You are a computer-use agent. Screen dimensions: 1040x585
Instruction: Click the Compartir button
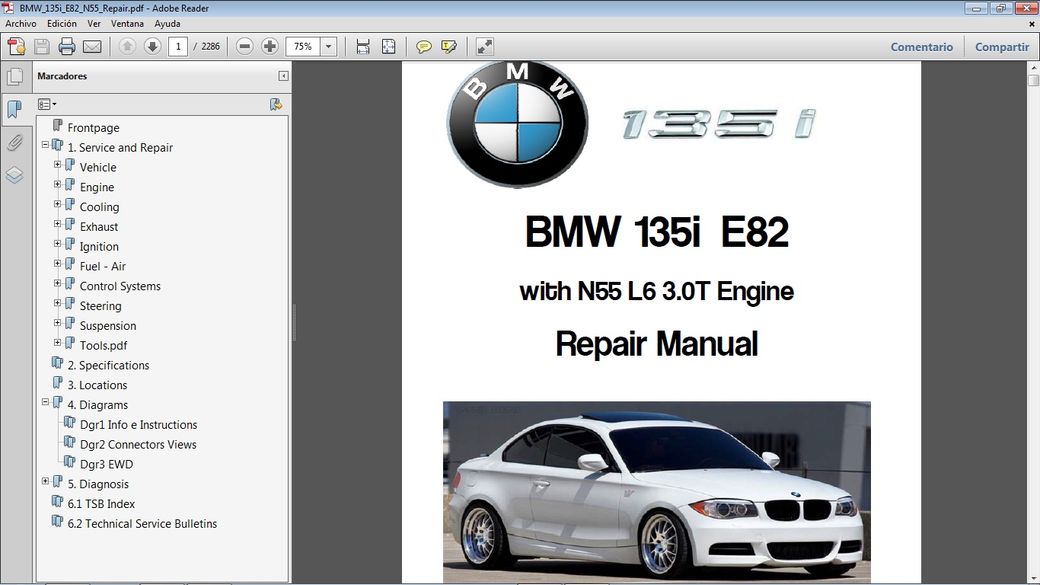tap(1001, 47)
